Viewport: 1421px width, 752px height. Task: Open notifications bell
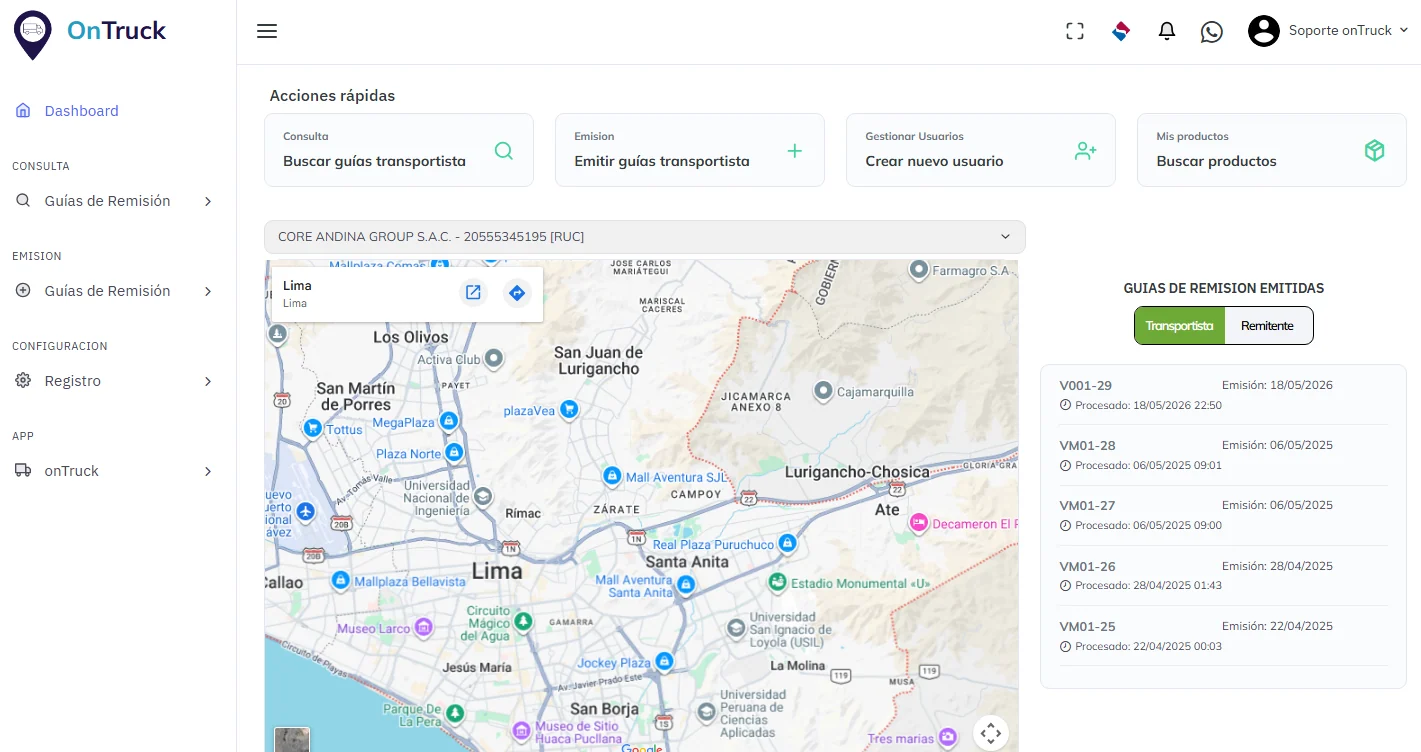point(1166,31)
